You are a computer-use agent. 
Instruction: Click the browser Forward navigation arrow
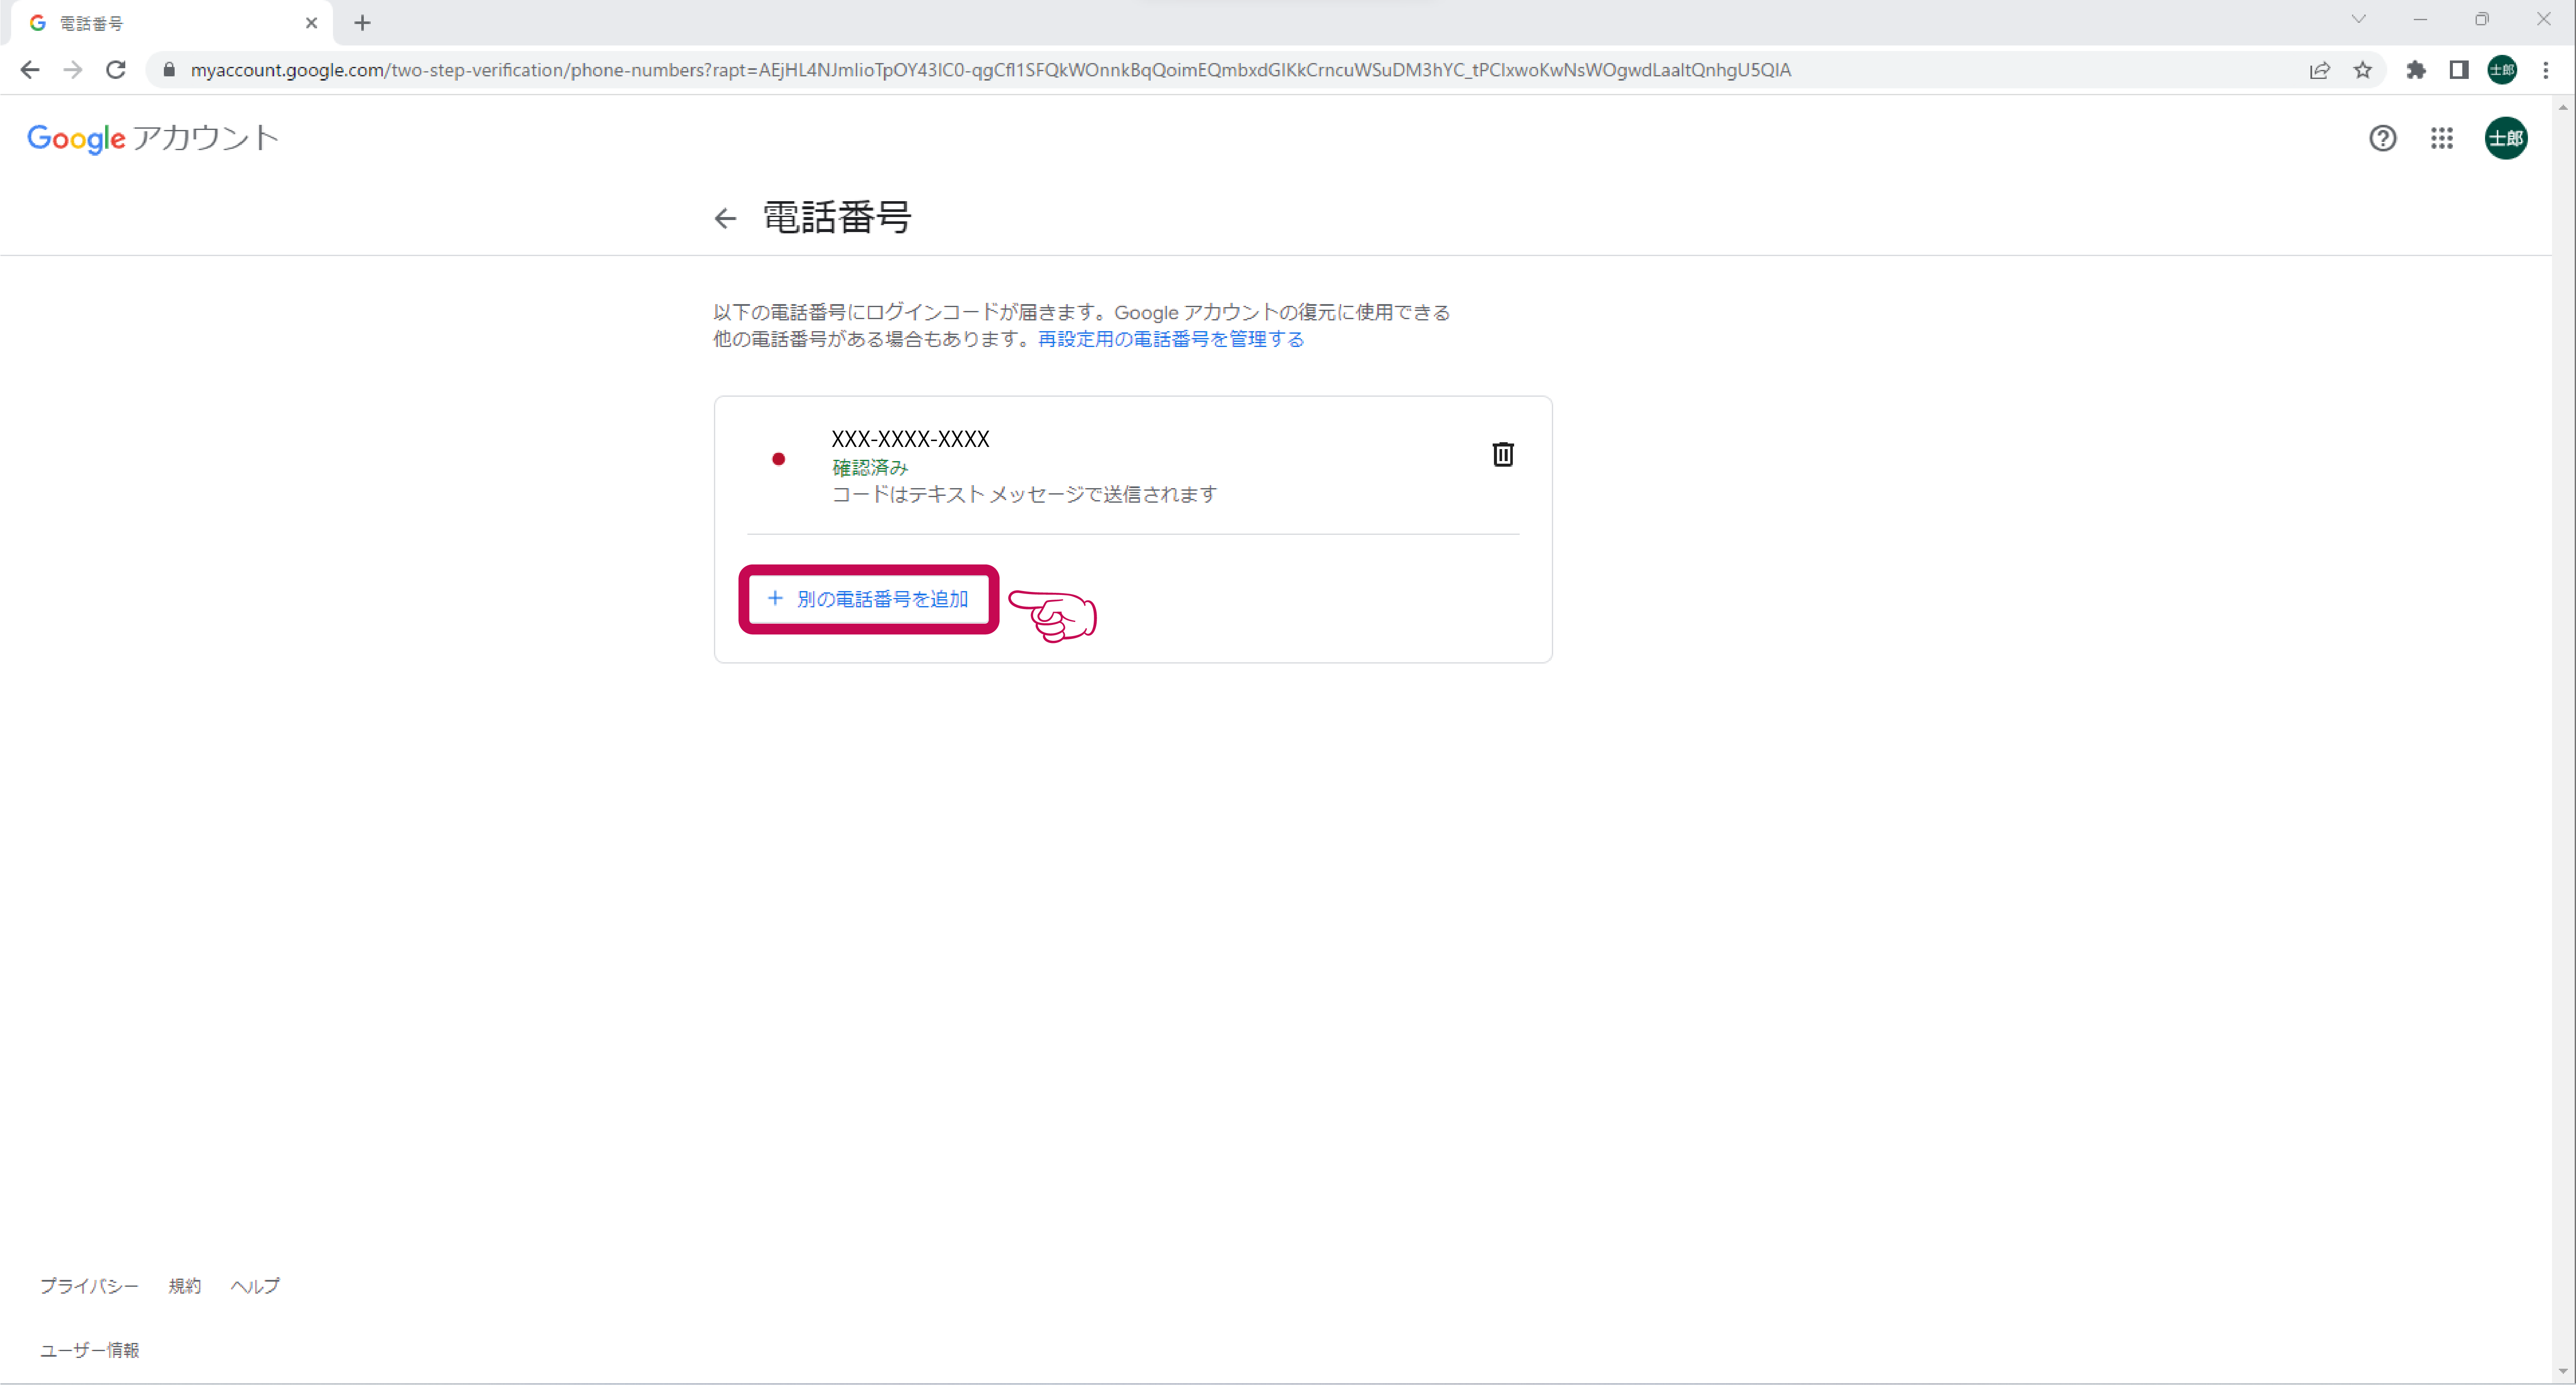coord(73,70)
